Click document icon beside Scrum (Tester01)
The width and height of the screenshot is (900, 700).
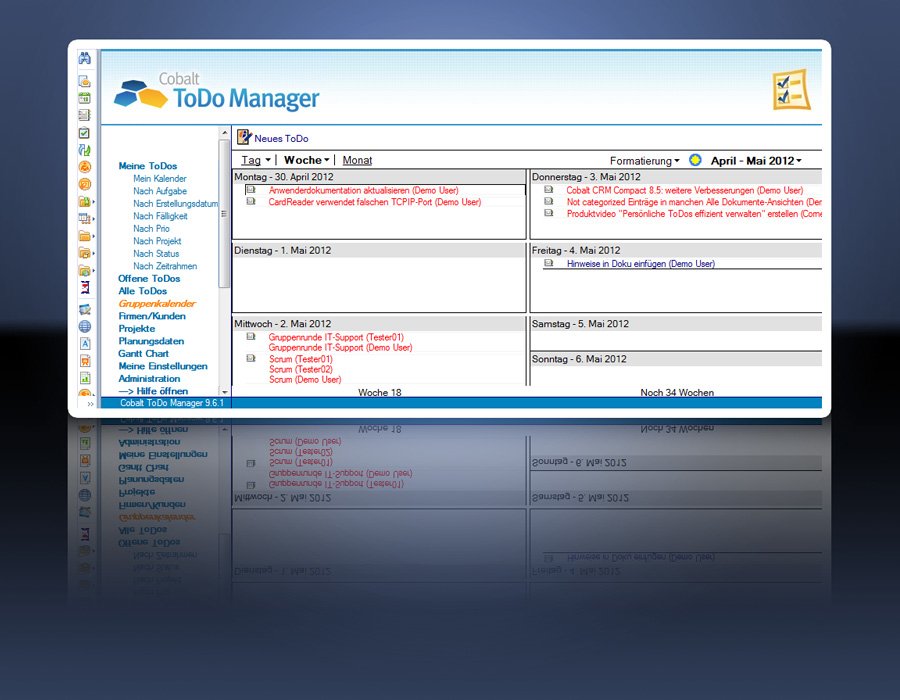click(251, 358)
